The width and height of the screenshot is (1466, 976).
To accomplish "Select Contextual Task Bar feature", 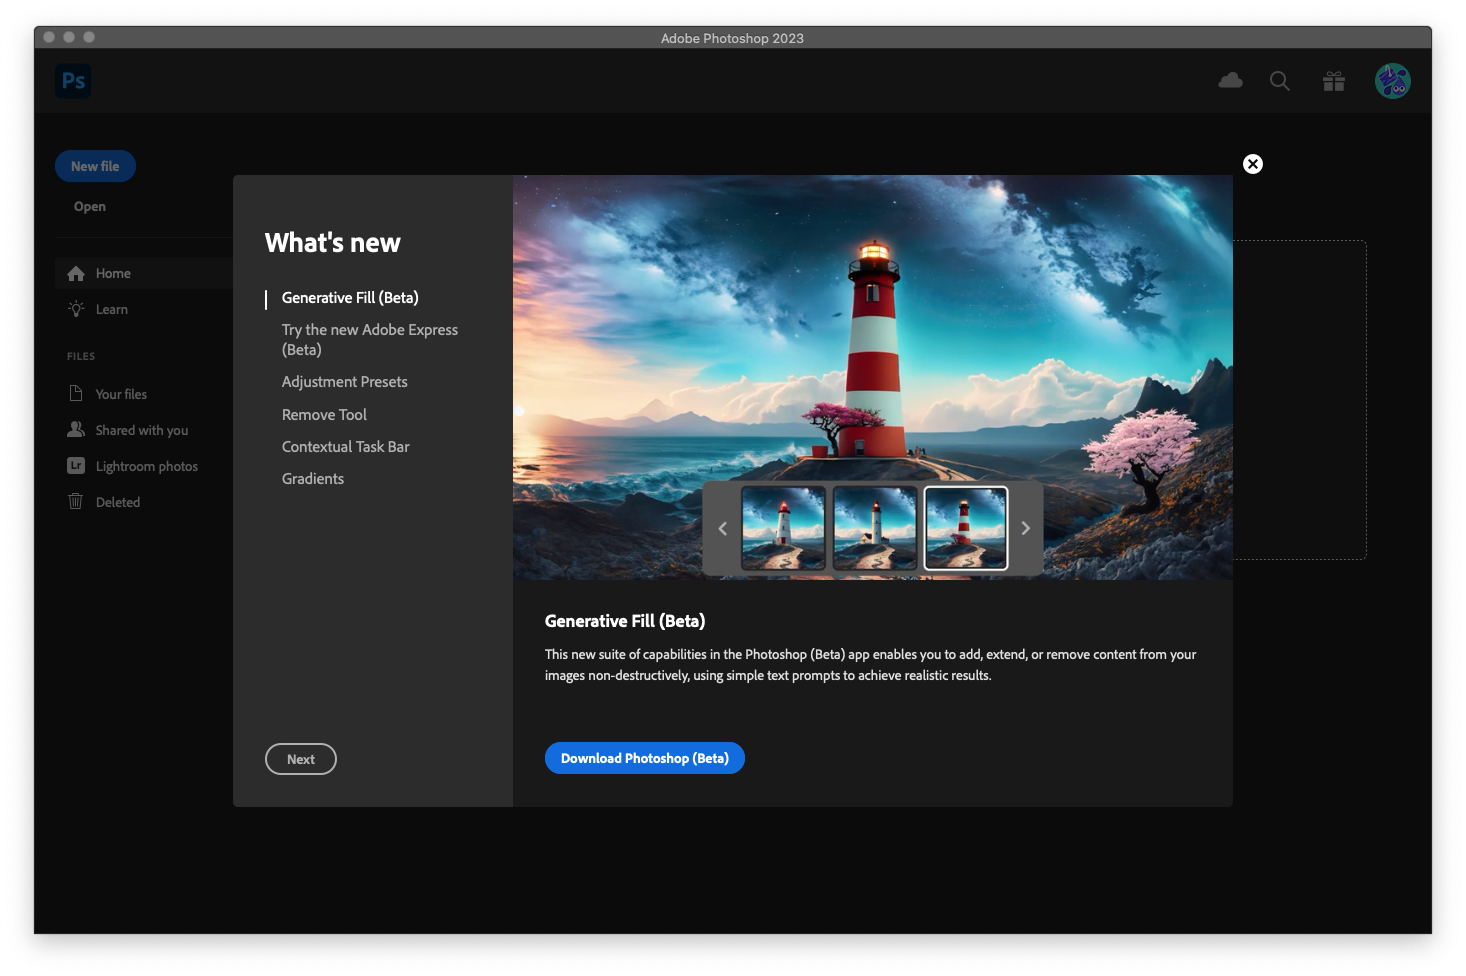I will pos(345,447).
